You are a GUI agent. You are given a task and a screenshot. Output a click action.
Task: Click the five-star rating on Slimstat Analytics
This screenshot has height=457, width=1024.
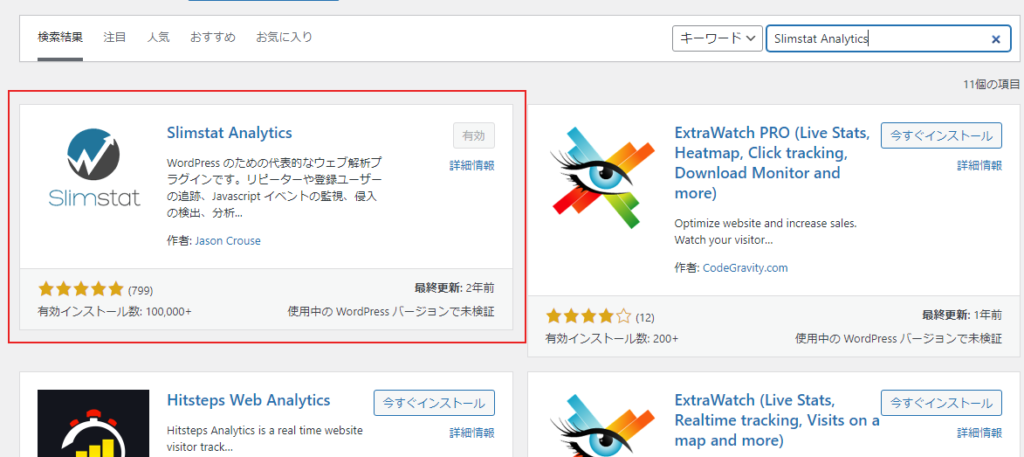(x=81, y=289)
